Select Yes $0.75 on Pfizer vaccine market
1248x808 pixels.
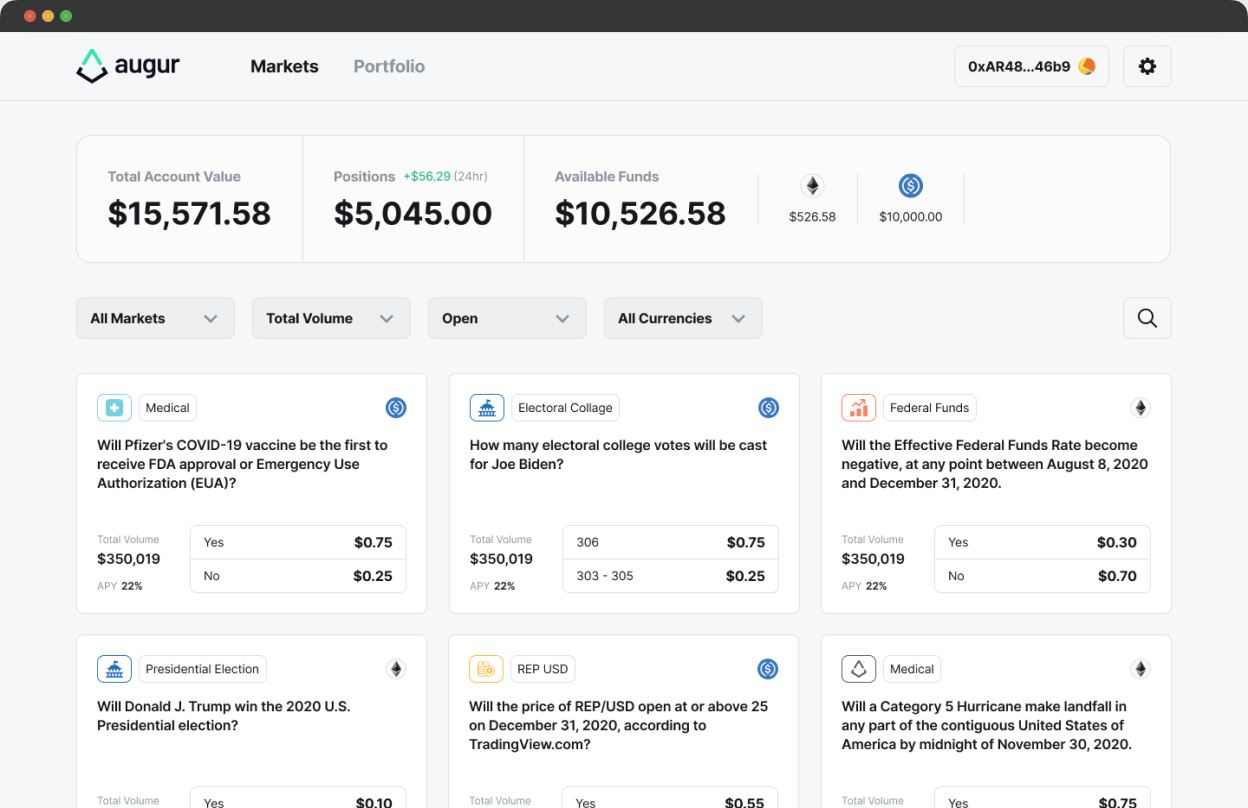click(298, 542)
